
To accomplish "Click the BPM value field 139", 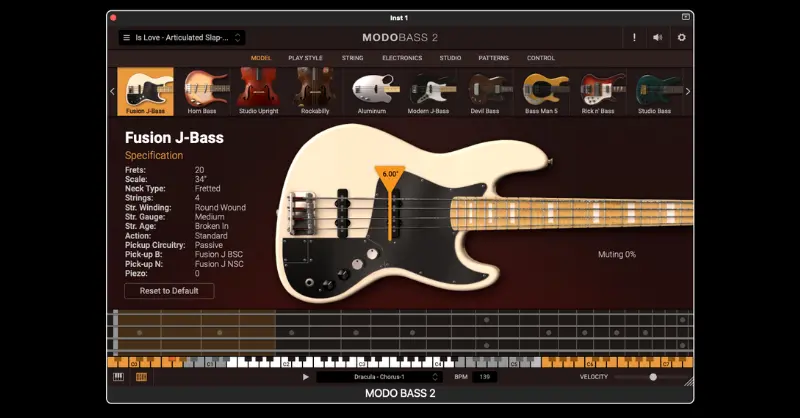I will [485, 377].
